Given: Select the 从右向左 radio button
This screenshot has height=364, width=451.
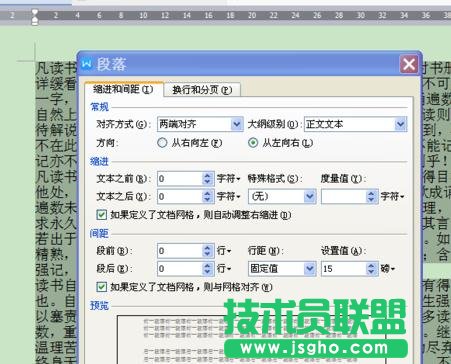Looking at the screenshot, I should coord(162,143).
